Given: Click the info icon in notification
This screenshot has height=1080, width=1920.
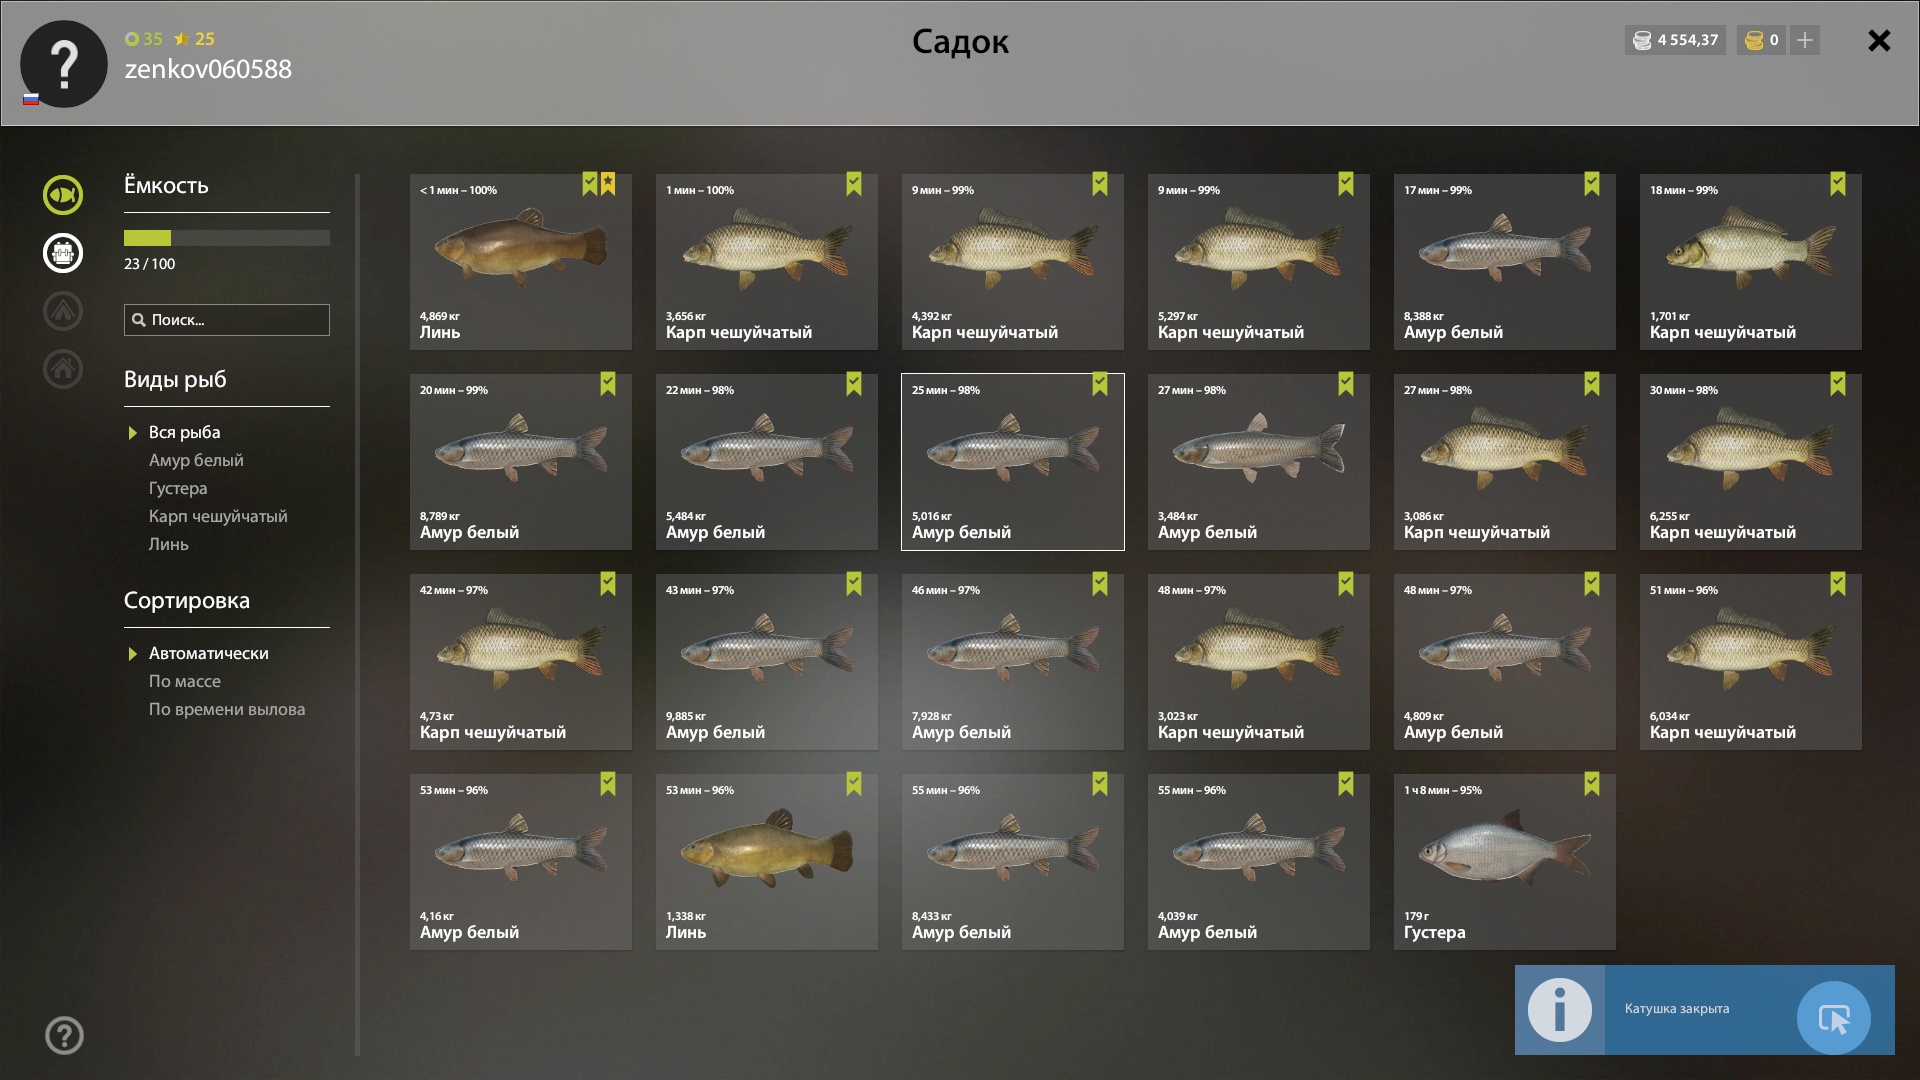Looking at the screenshot, I should tap(1560, 1010).
